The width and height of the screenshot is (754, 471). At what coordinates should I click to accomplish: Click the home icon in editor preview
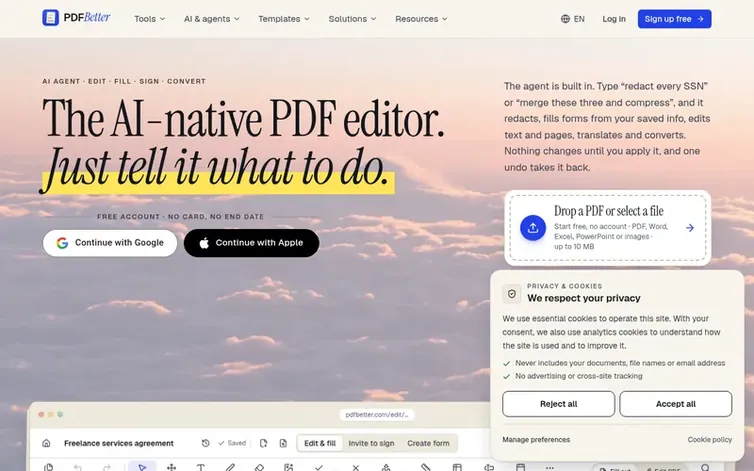[x=46, y=443]
